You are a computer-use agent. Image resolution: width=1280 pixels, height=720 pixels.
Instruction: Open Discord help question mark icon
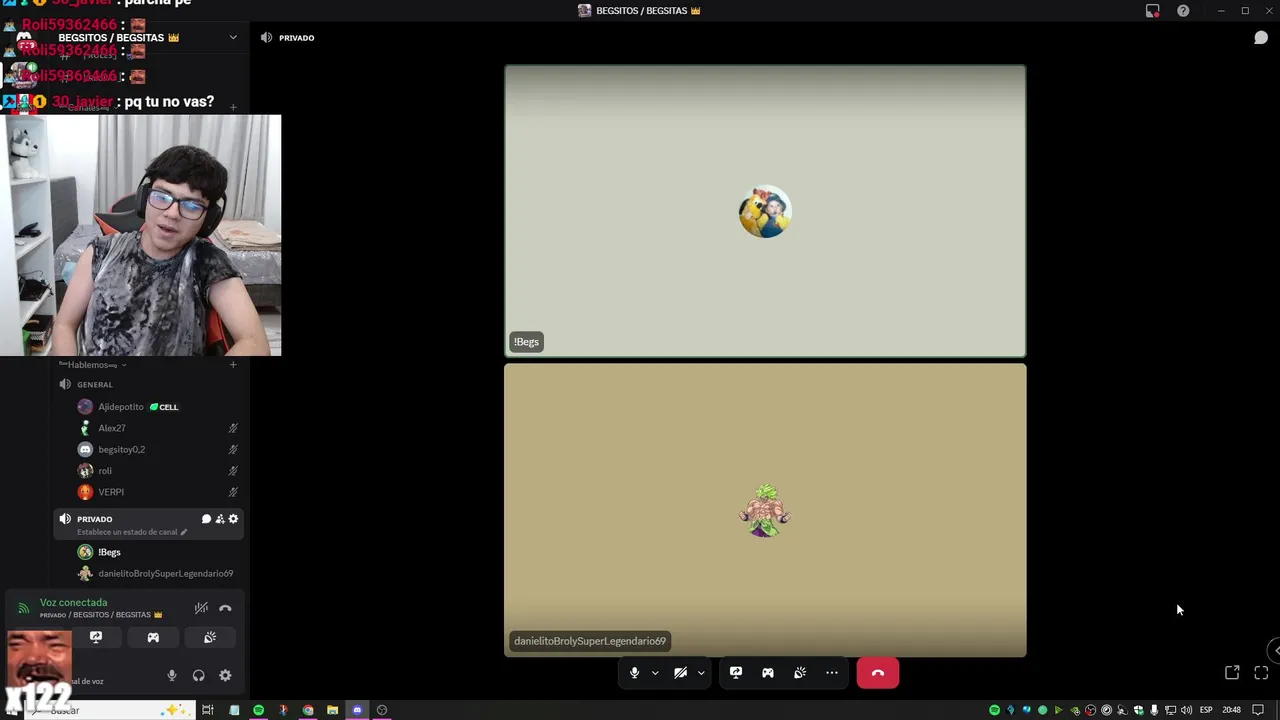(1183, 11)
